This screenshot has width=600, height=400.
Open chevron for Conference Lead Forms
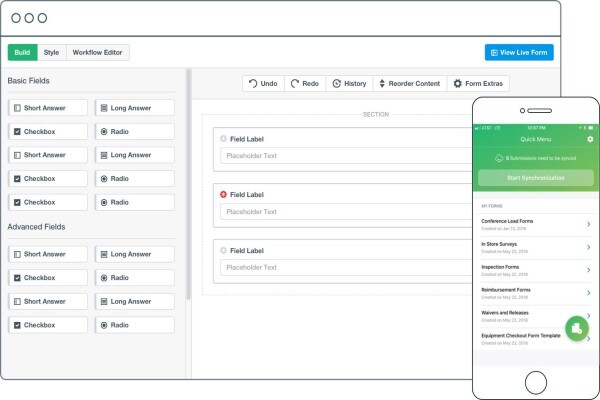(x=589, y=224)
